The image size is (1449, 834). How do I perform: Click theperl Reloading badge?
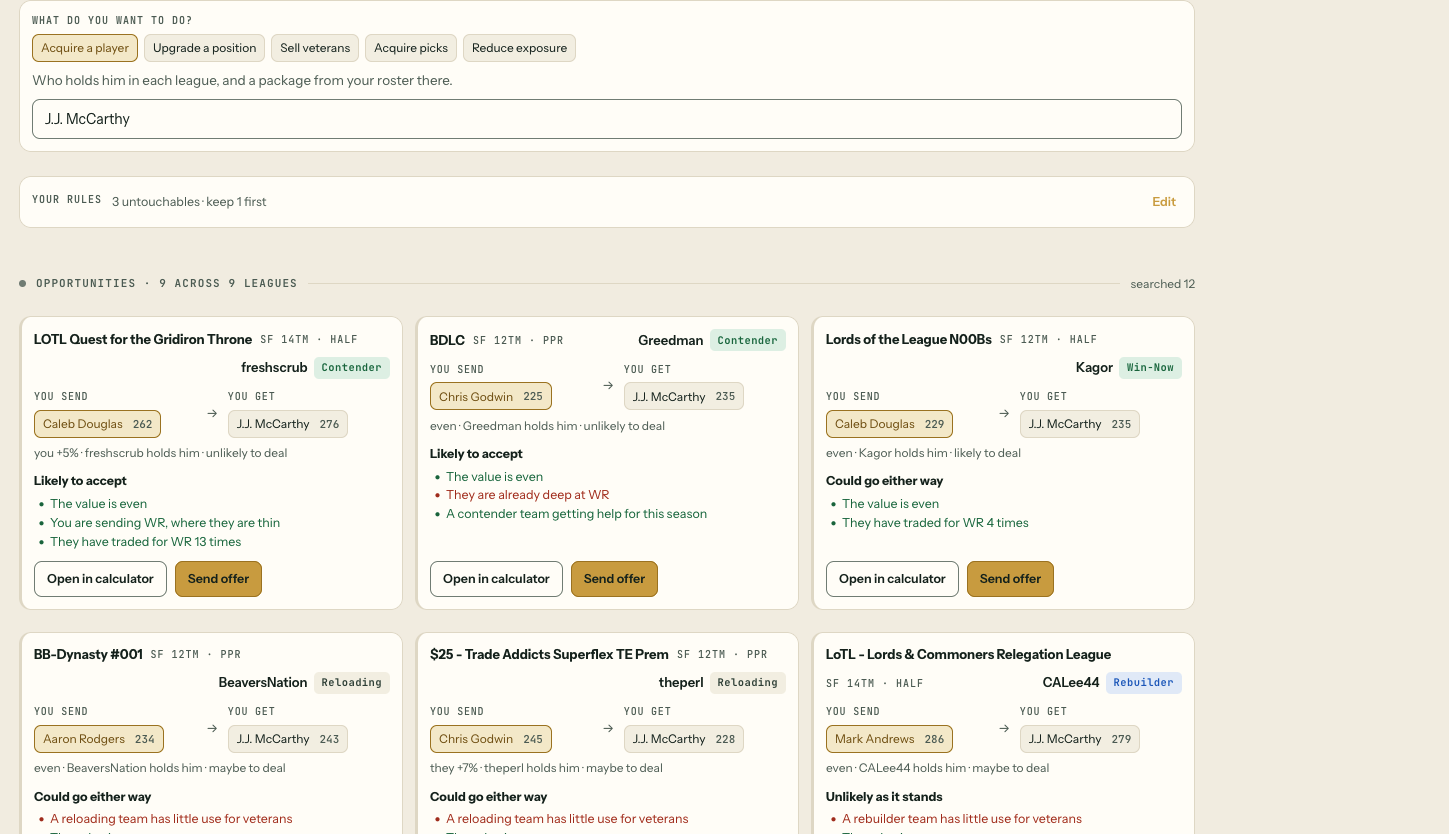point(748,683)
